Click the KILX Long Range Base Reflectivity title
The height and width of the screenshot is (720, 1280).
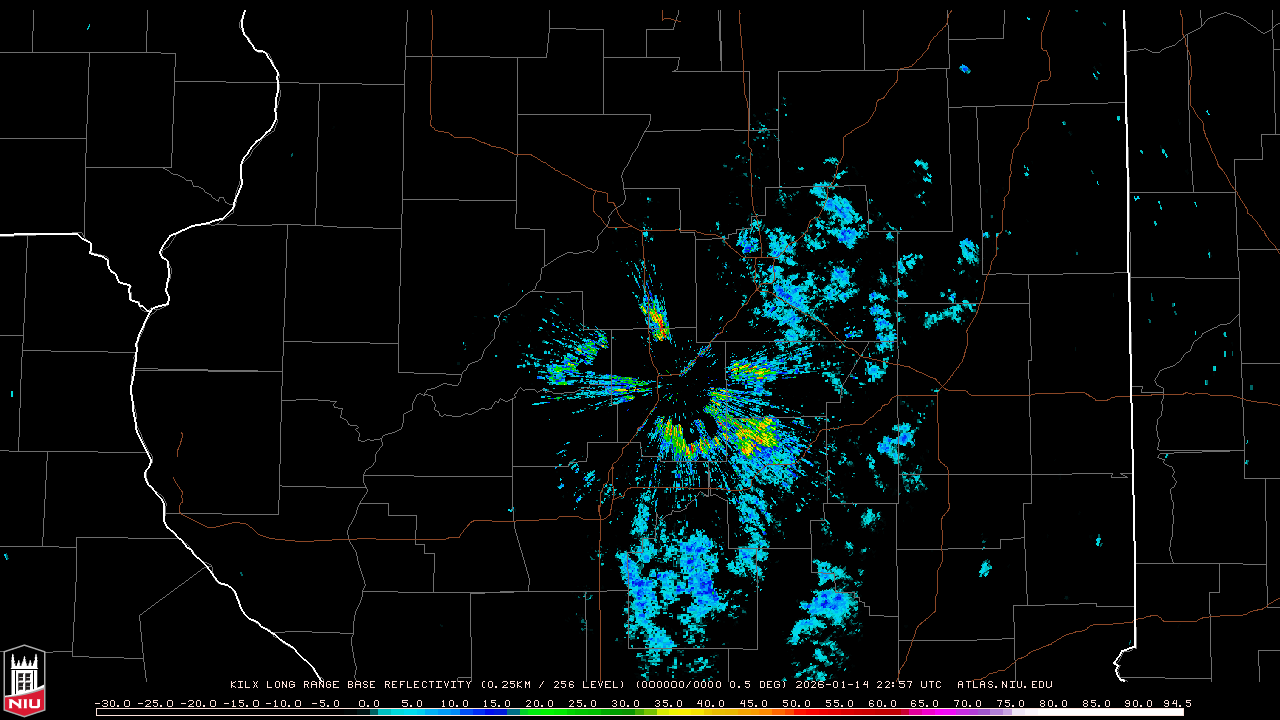pos(350,685)
